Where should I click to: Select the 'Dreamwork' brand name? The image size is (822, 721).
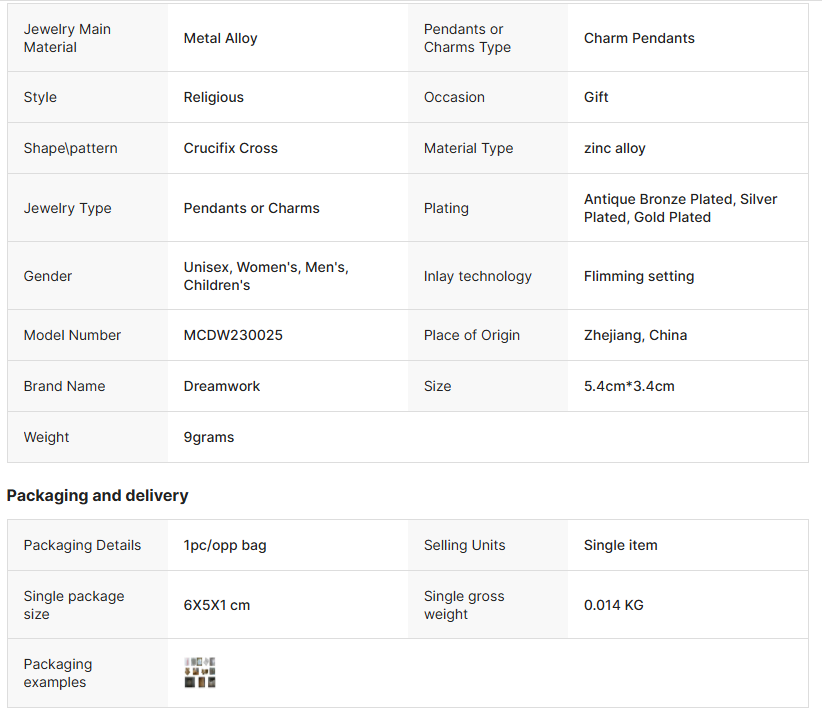coord(221,386)
